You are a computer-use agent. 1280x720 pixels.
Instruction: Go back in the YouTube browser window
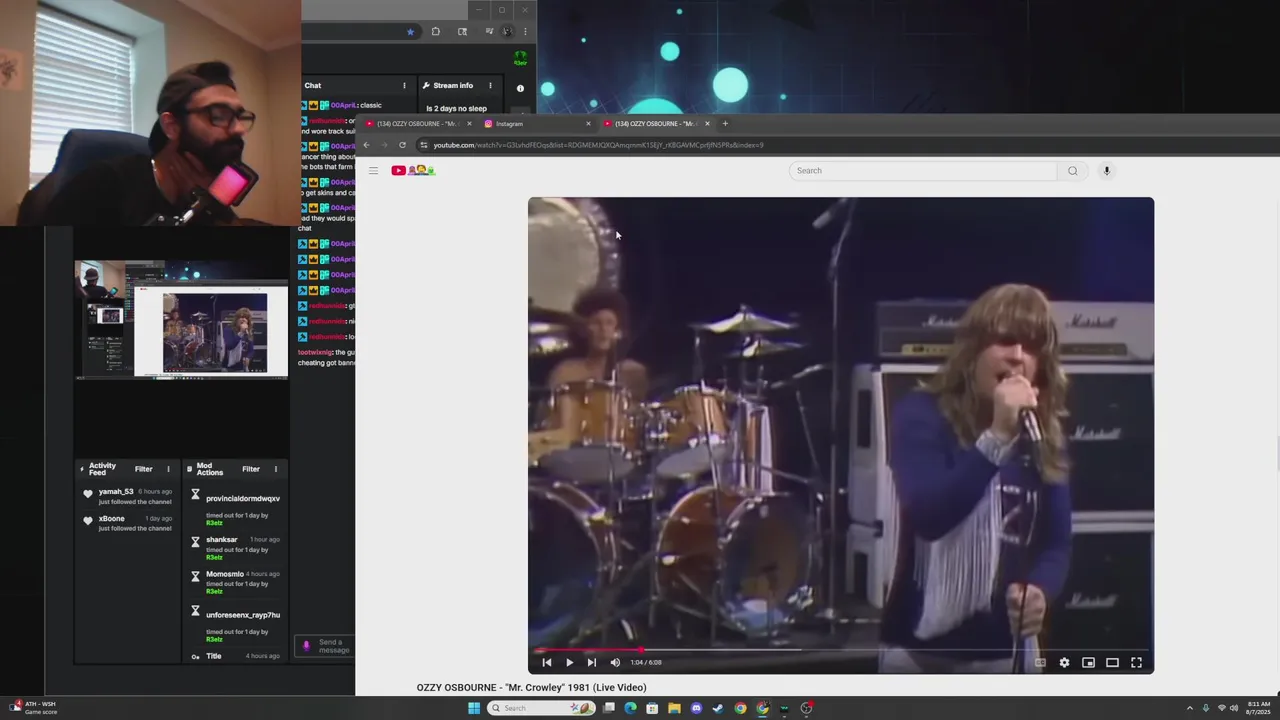(366, 145)
